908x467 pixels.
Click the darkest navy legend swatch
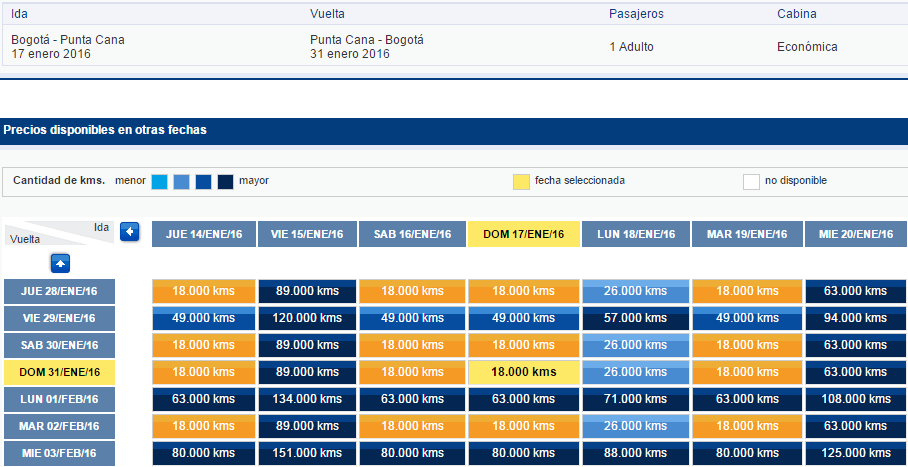coord(225,182)
